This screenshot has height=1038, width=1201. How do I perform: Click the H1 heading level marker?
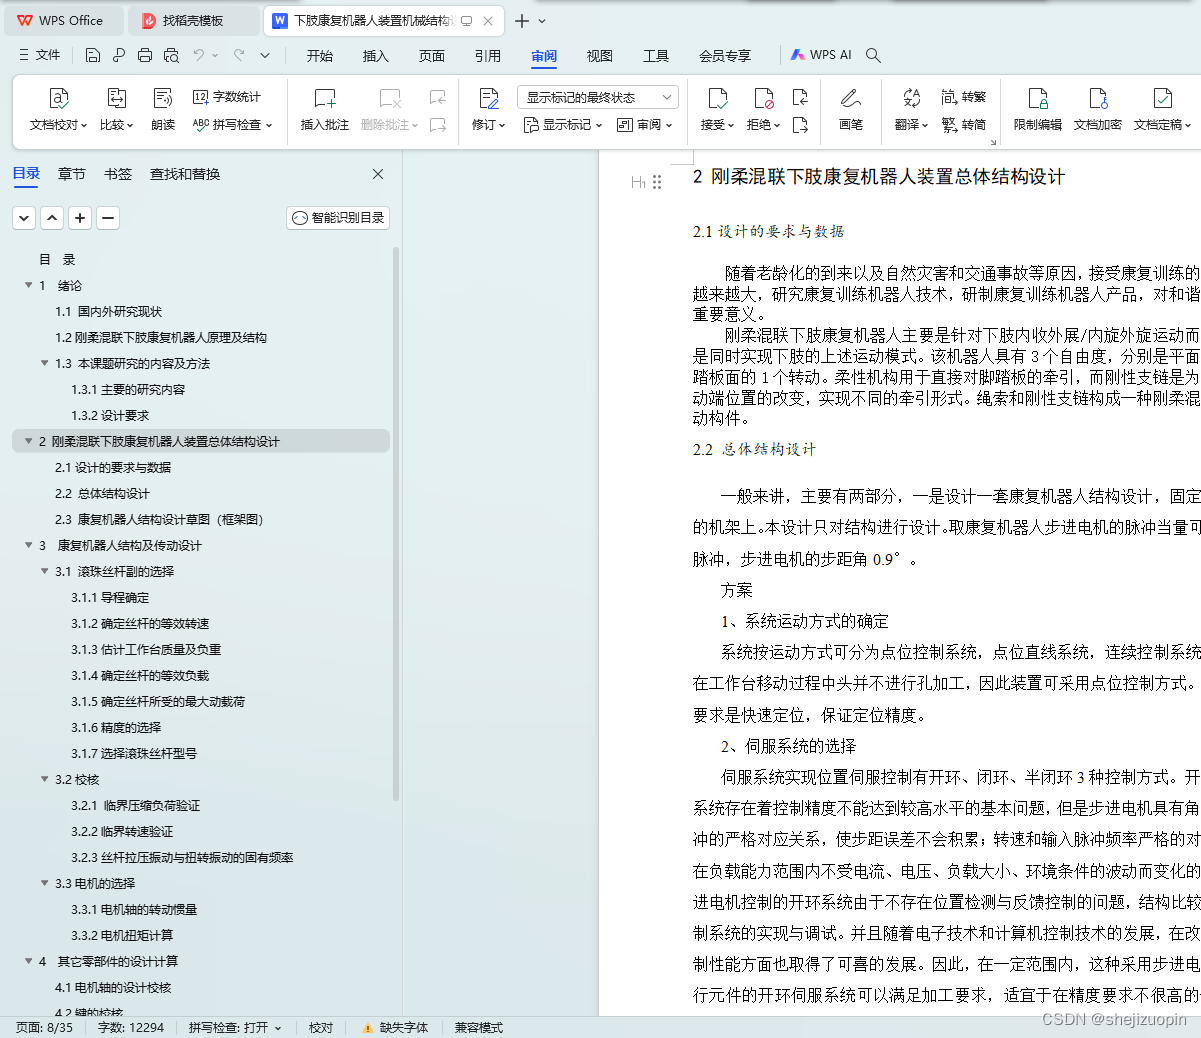pos(638,182)
